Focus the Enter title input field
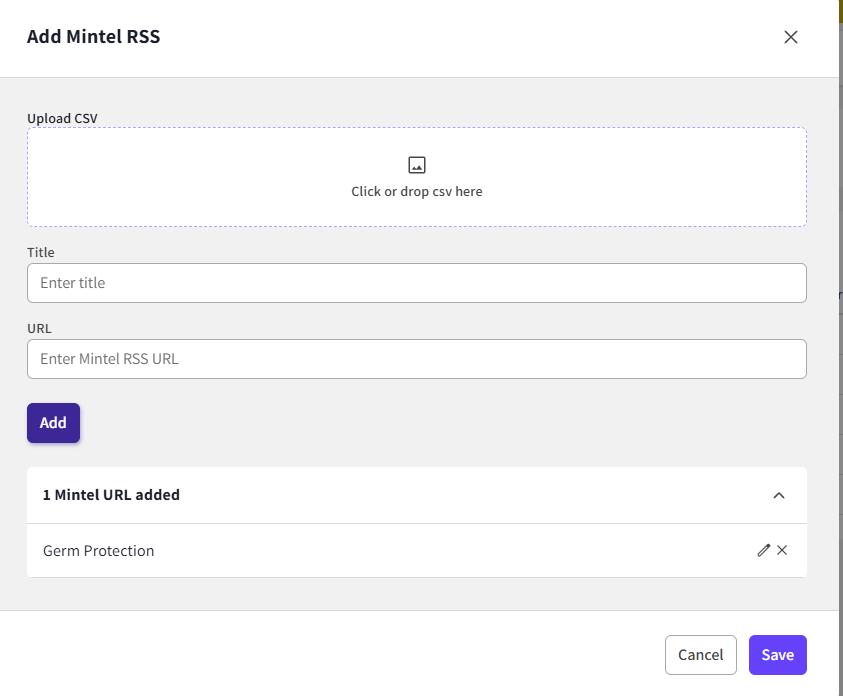Image resolution: width=843 pixels, height=696 pixels. pos(417,283)
